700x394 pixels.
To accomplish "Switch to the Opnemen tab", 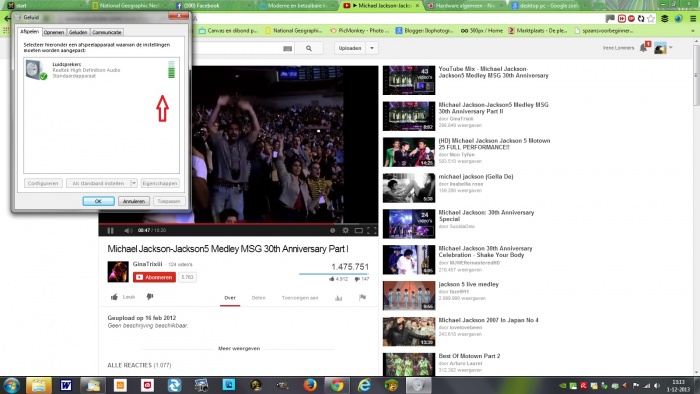I will point(54,32).
